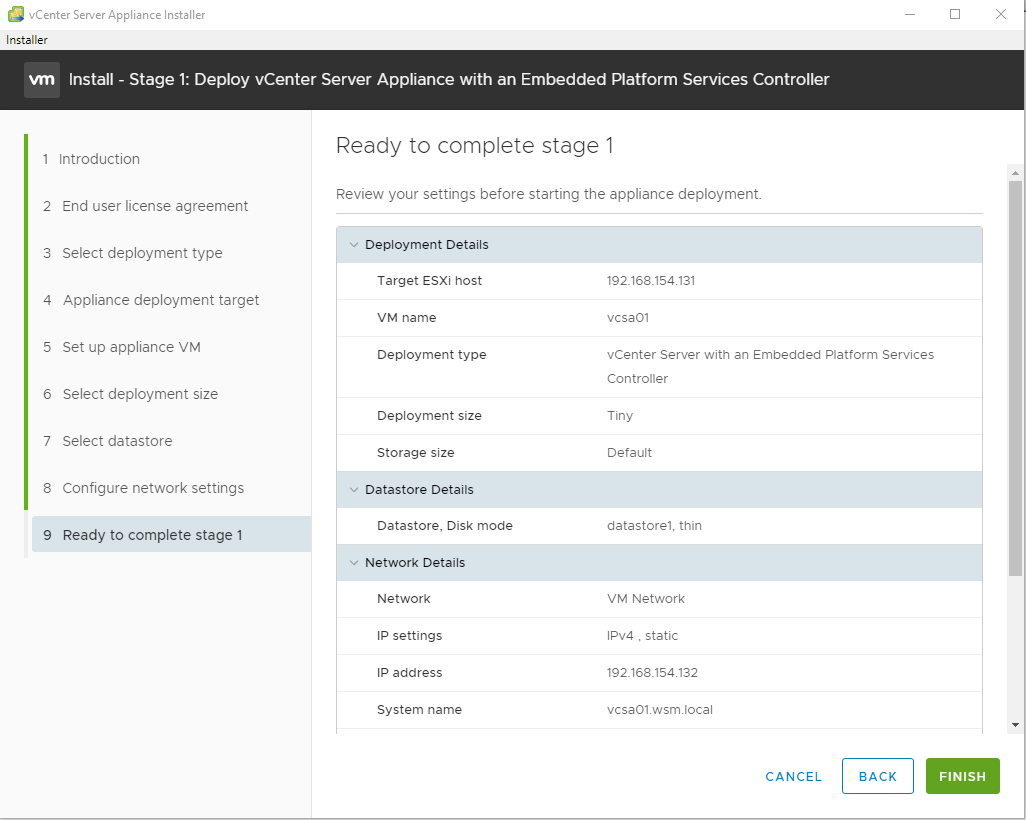Go to End user license agreement step
Image resolution: width=1026 pixels, height=820 pixels.
(145, 206)
